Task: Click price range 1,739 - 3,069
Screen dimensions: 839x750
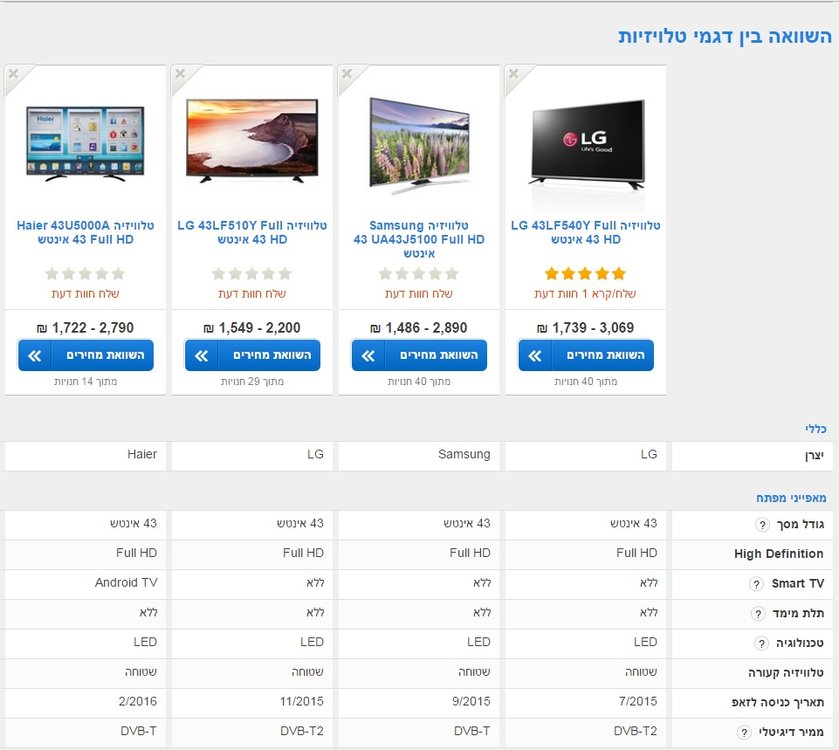Action: click(x=586, y=327)
